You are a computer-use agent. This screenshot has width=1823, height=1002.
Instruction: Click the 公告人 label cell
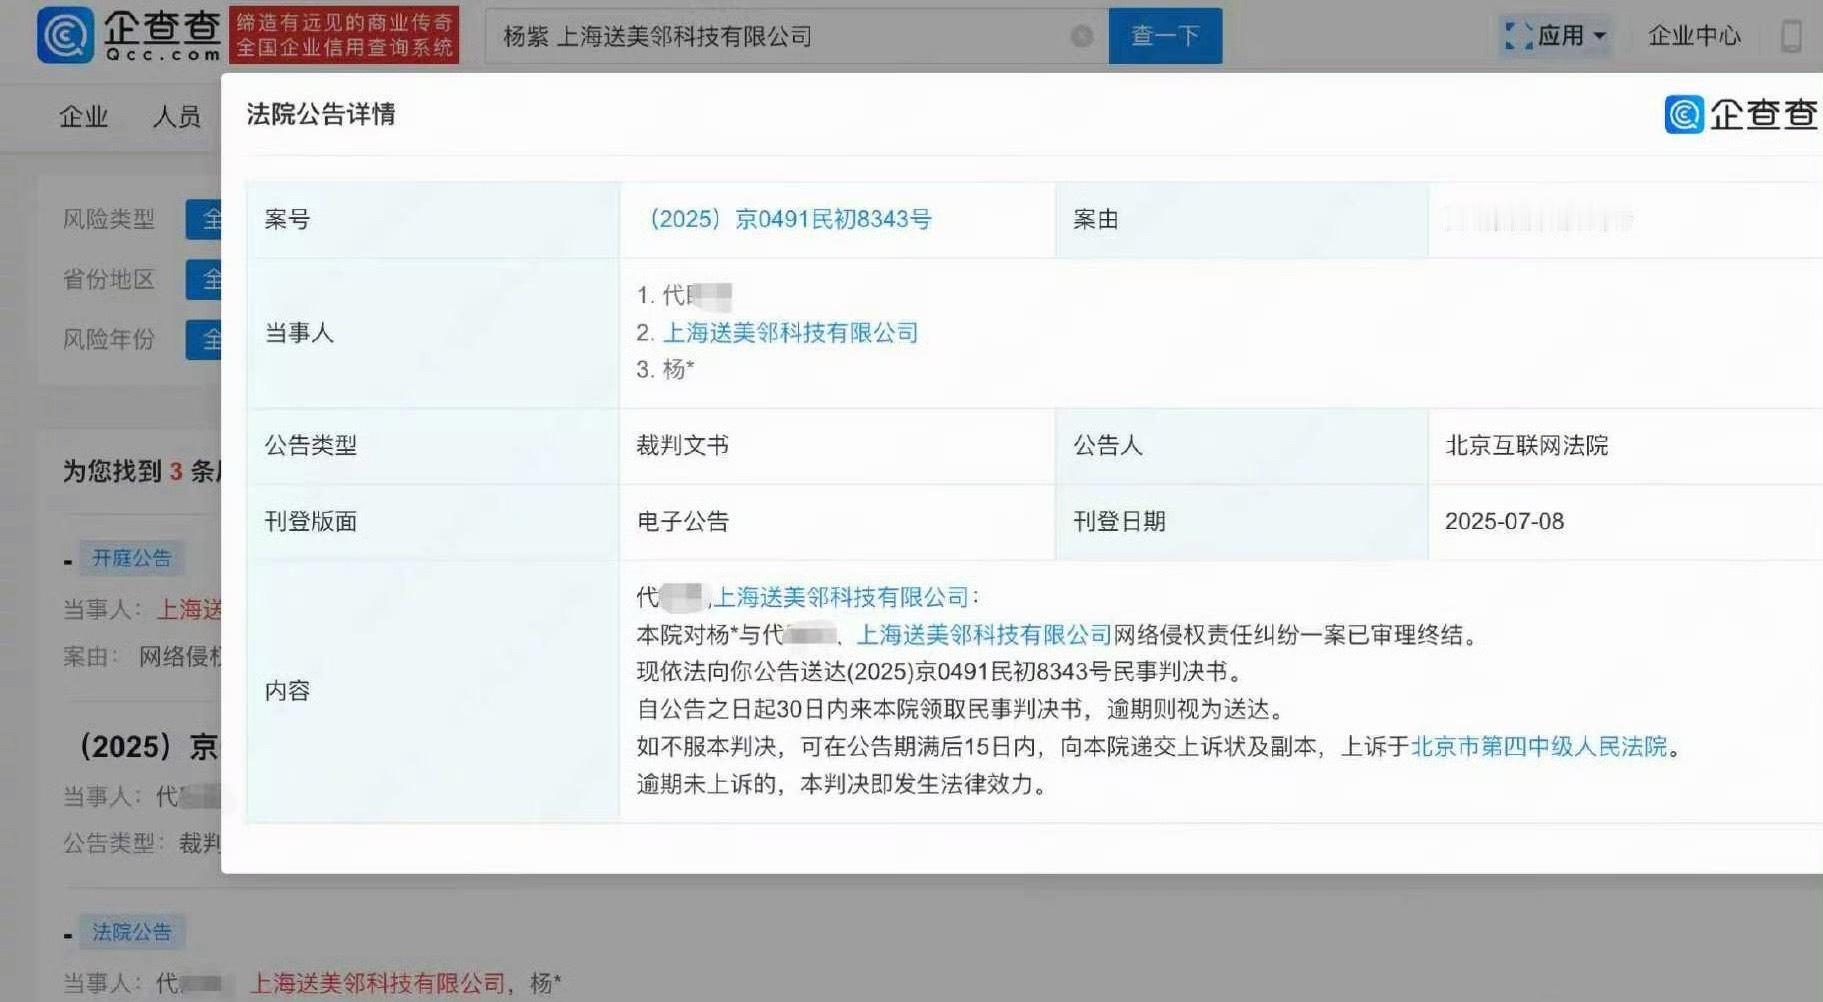click(x=1241, y=445)
